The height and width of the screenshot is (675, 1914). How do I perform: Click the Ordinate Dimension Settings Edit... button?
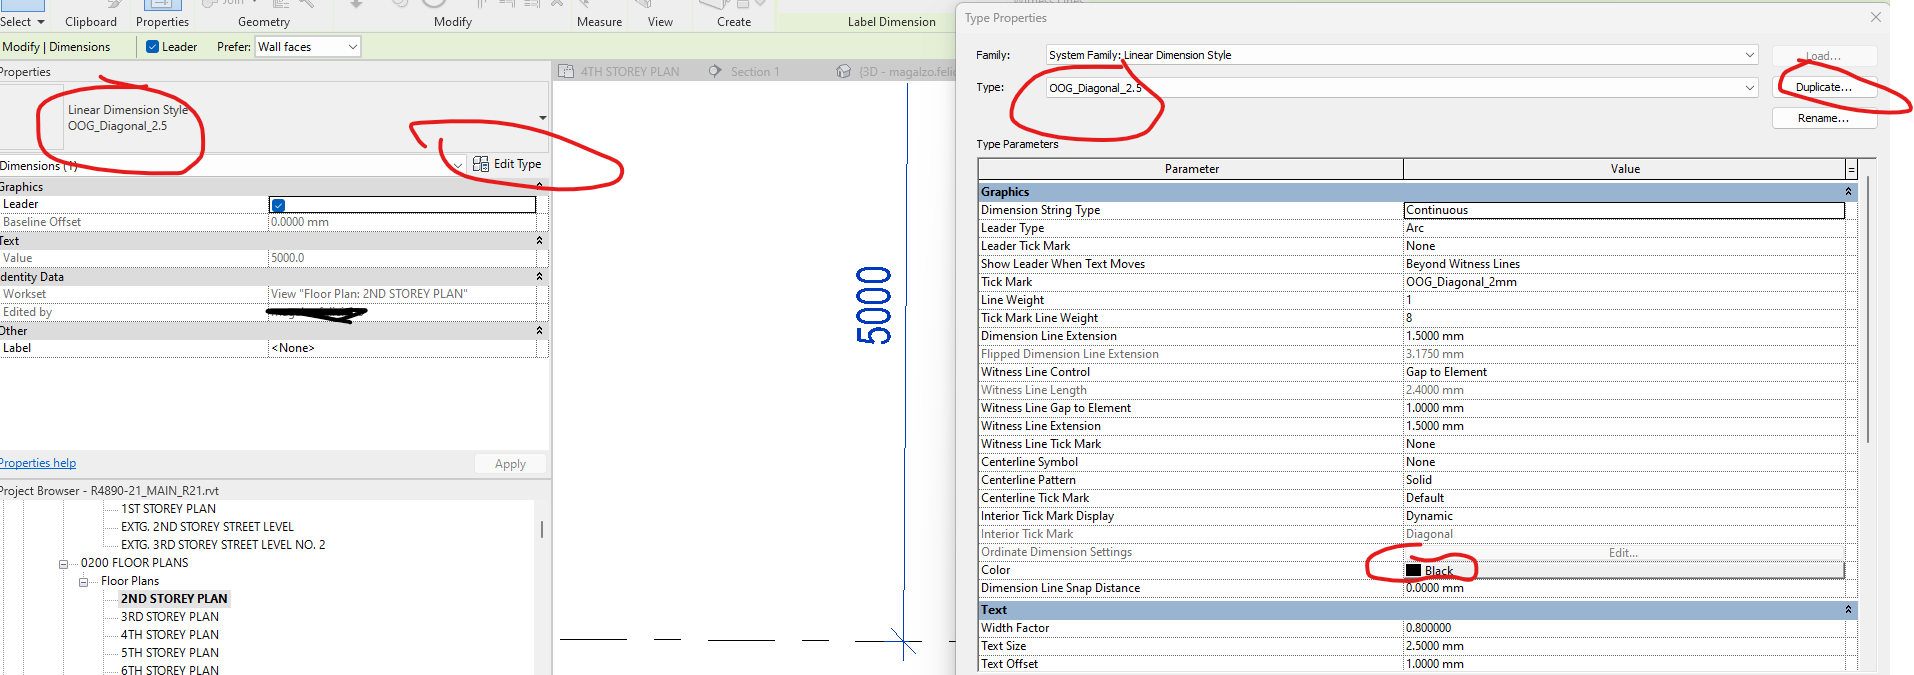1624,552
